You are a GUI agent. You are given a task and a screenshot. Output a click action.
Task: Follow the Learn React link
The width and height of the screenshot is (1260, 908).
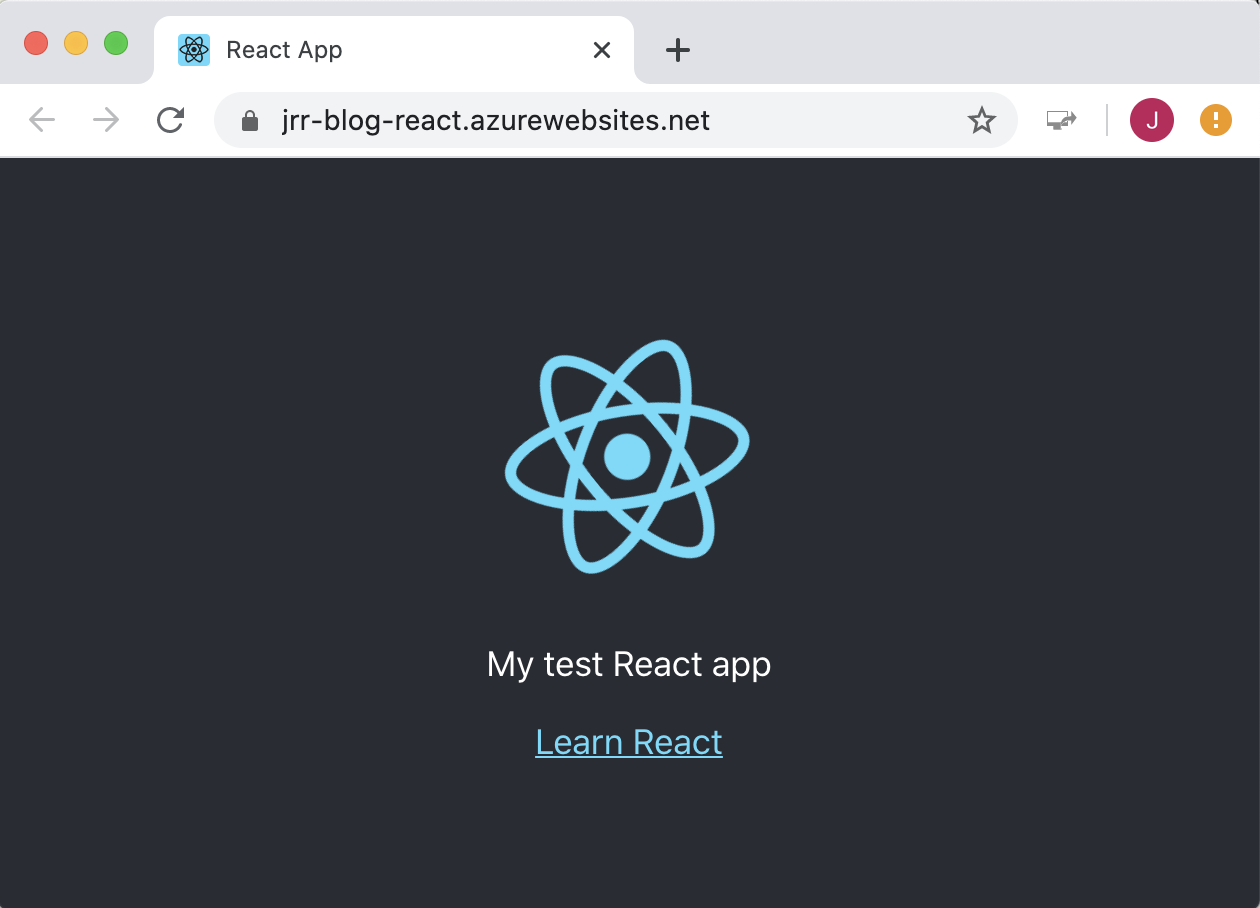coord(629,742)
